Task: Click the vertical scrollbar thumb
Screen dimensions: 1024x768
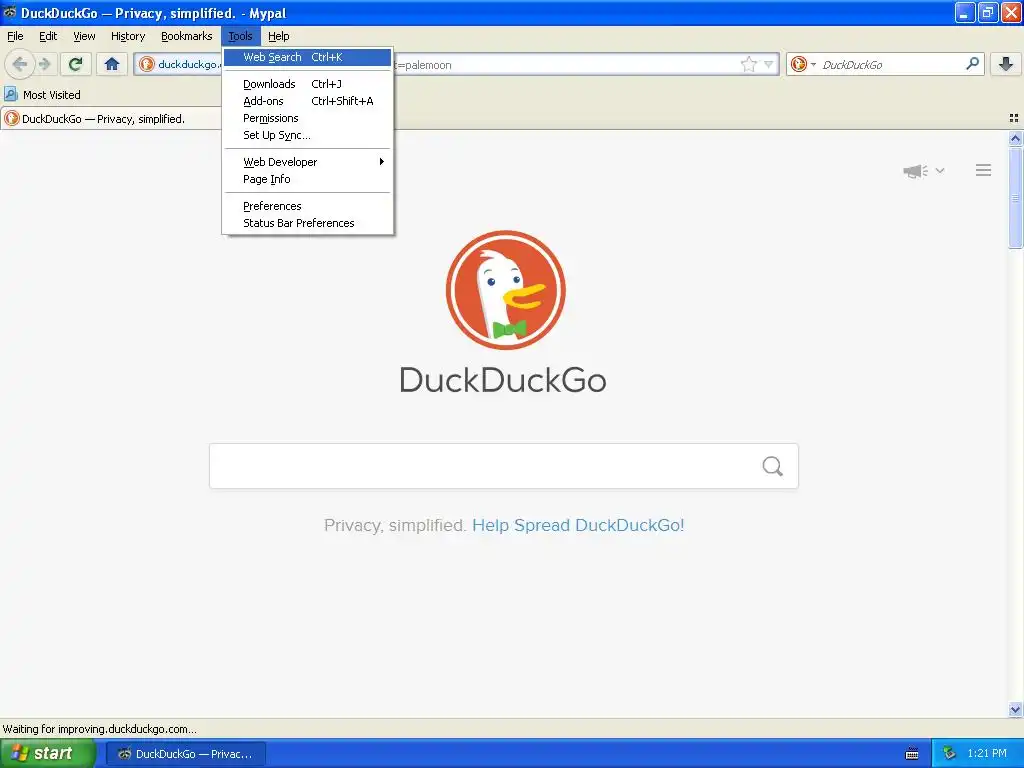Action: (1015, 197)
